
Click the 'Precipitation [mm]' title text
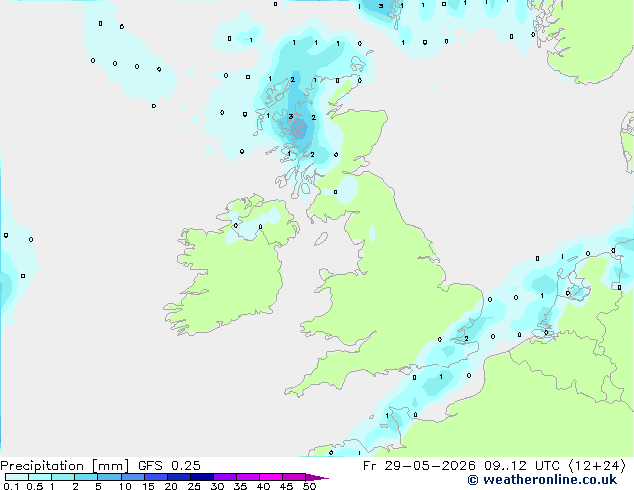click(x=64, y=466)
